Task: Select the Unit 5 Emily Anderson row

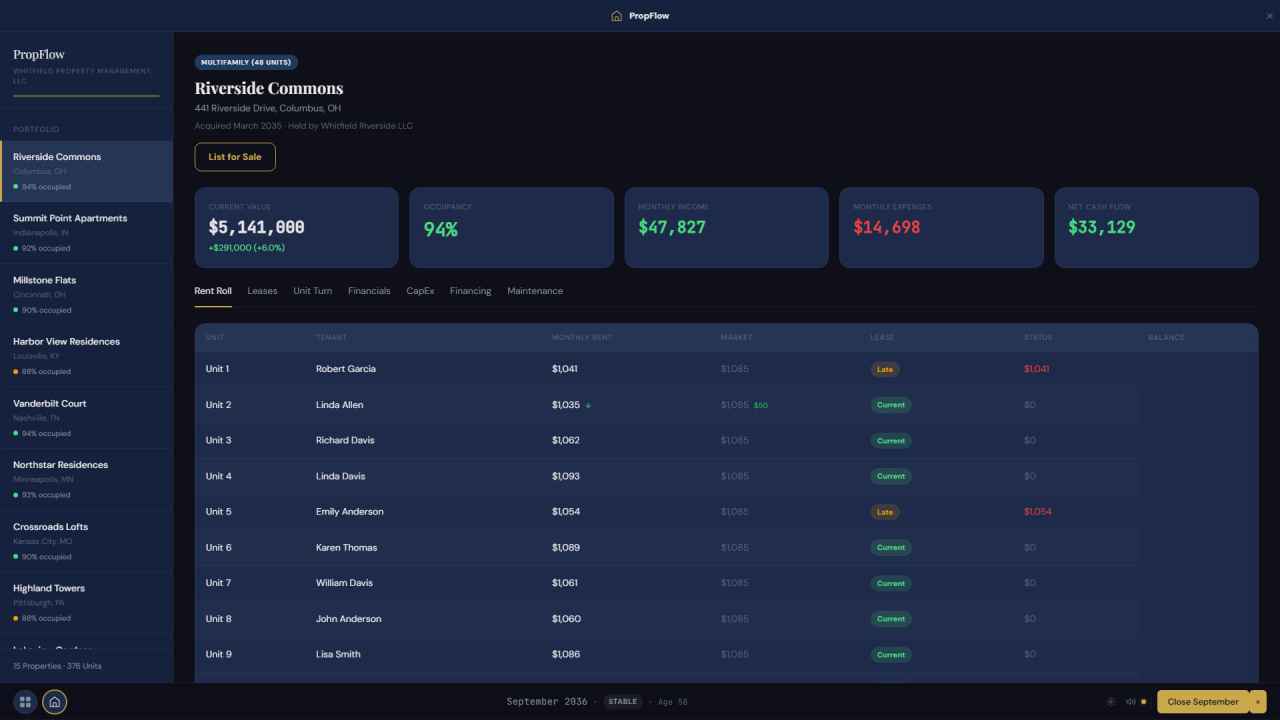Action: 726,512
